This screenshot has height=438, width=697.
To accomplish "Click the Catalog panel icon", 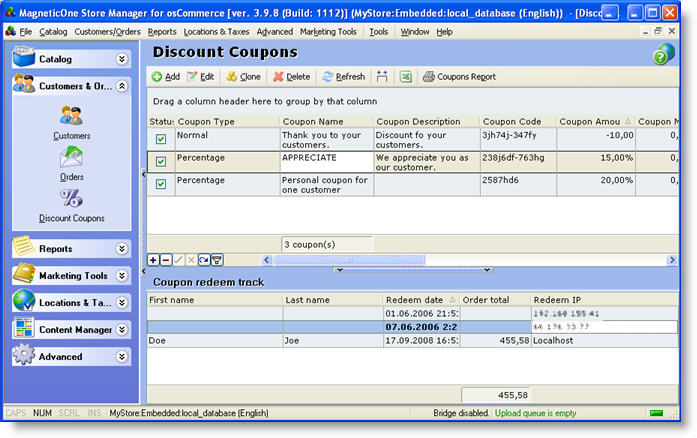I will pyautogui.click(x=24, y=57).
